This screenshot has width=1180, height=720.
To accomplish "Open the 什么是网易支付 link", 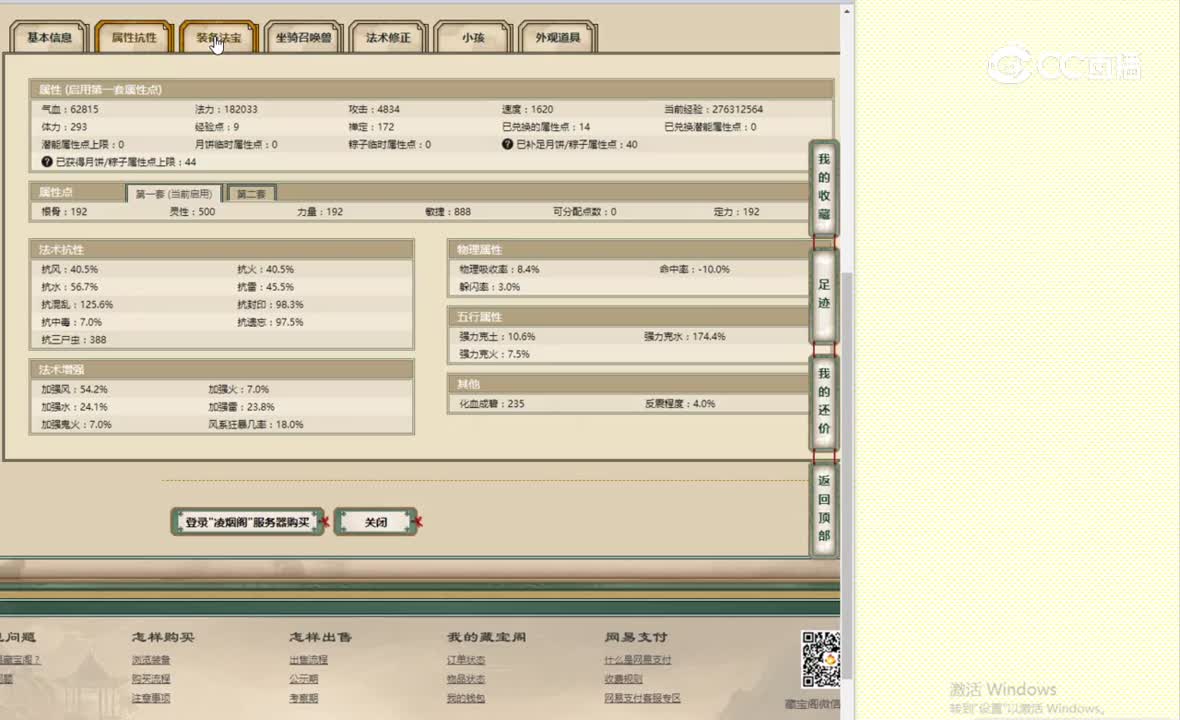I will coord(637,660).
